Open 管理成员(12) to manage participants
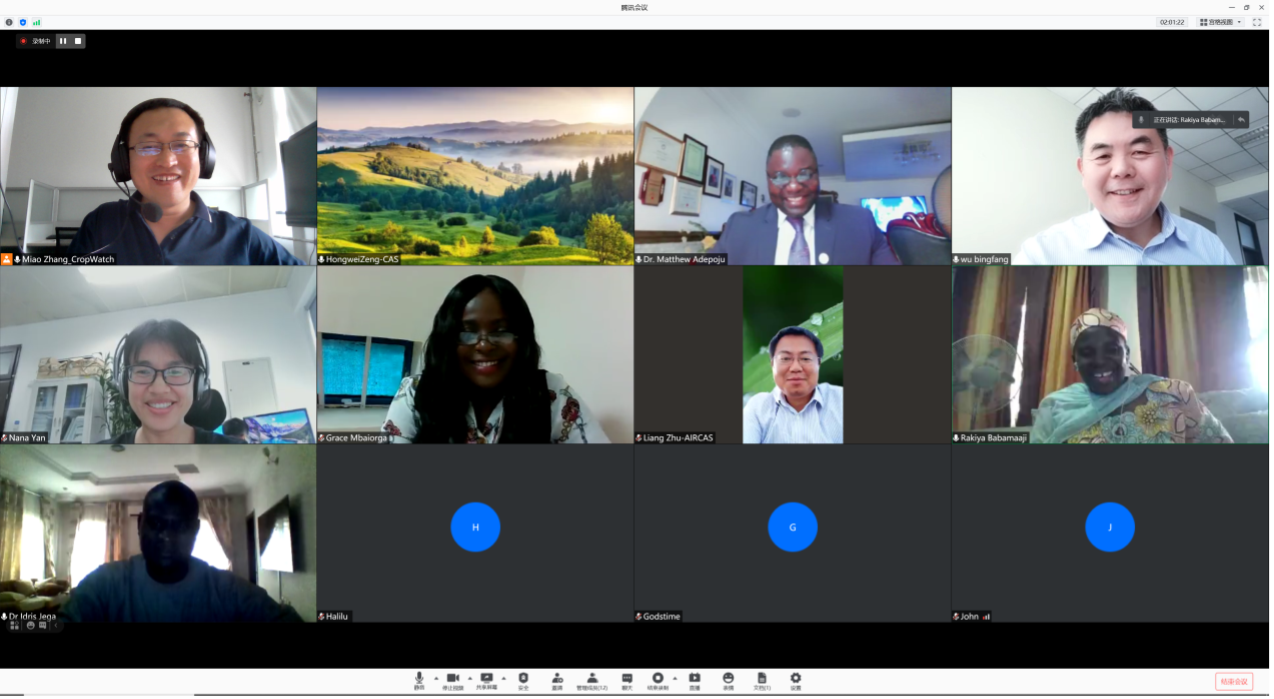This screenshot has height=699, width=1274. click(x=591, y=680)
